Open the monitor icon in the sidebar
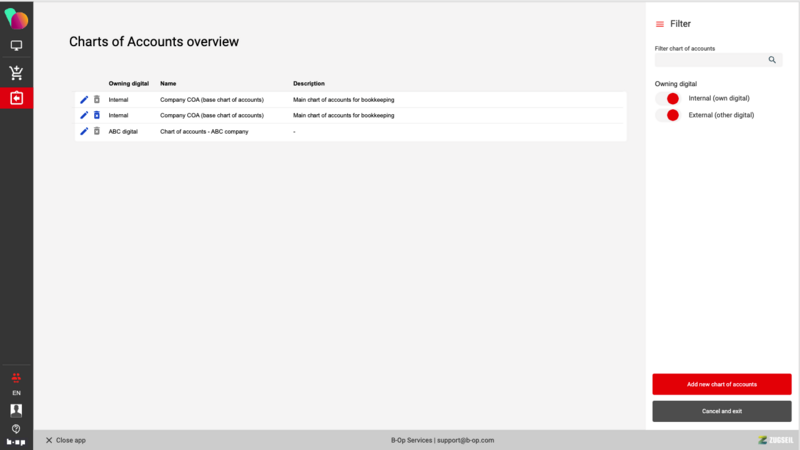The height and width of the screenshot is (450, 800). pos(16,46)
